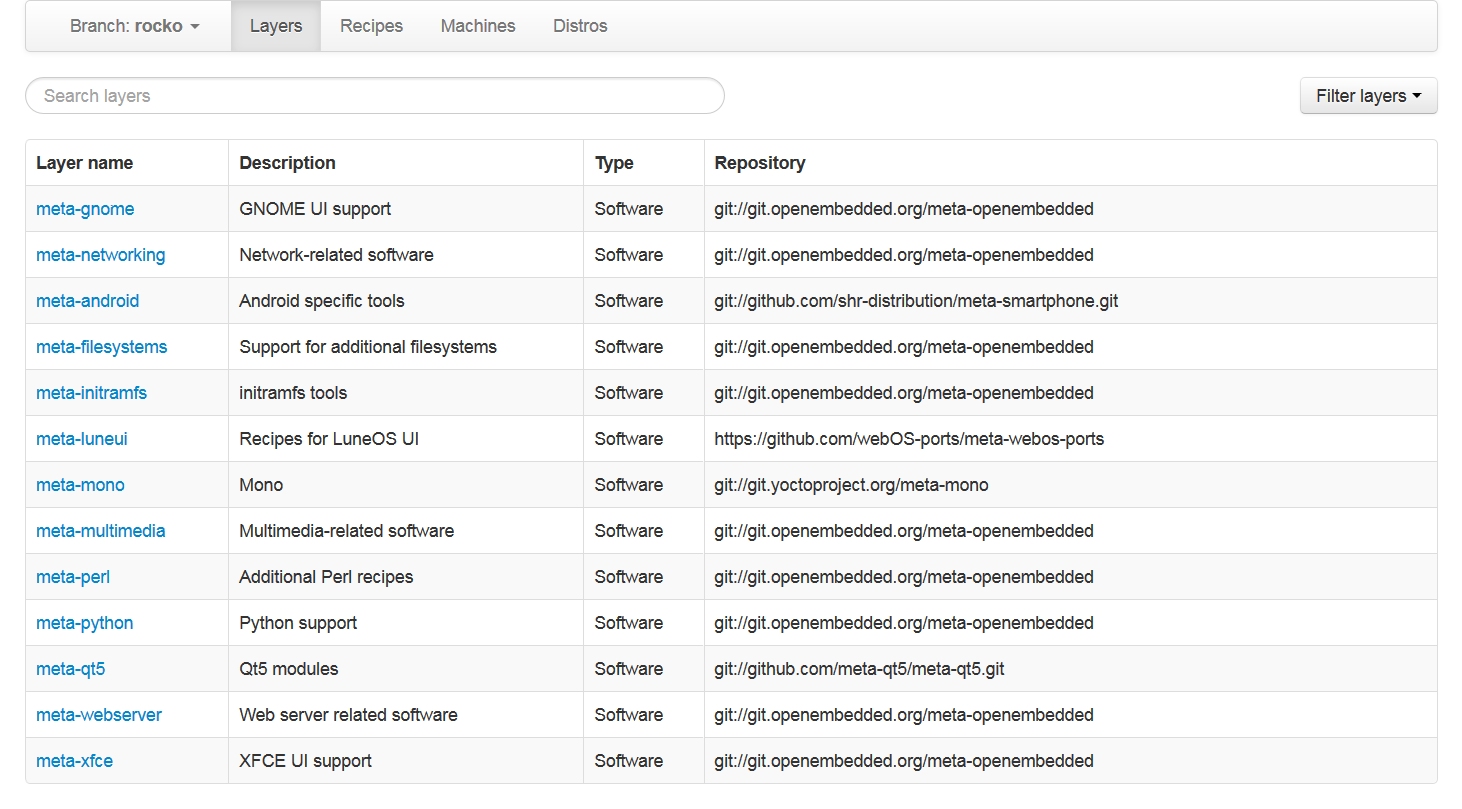
Task: Focus the Search layers input field
Action: [x=375, y=96]
